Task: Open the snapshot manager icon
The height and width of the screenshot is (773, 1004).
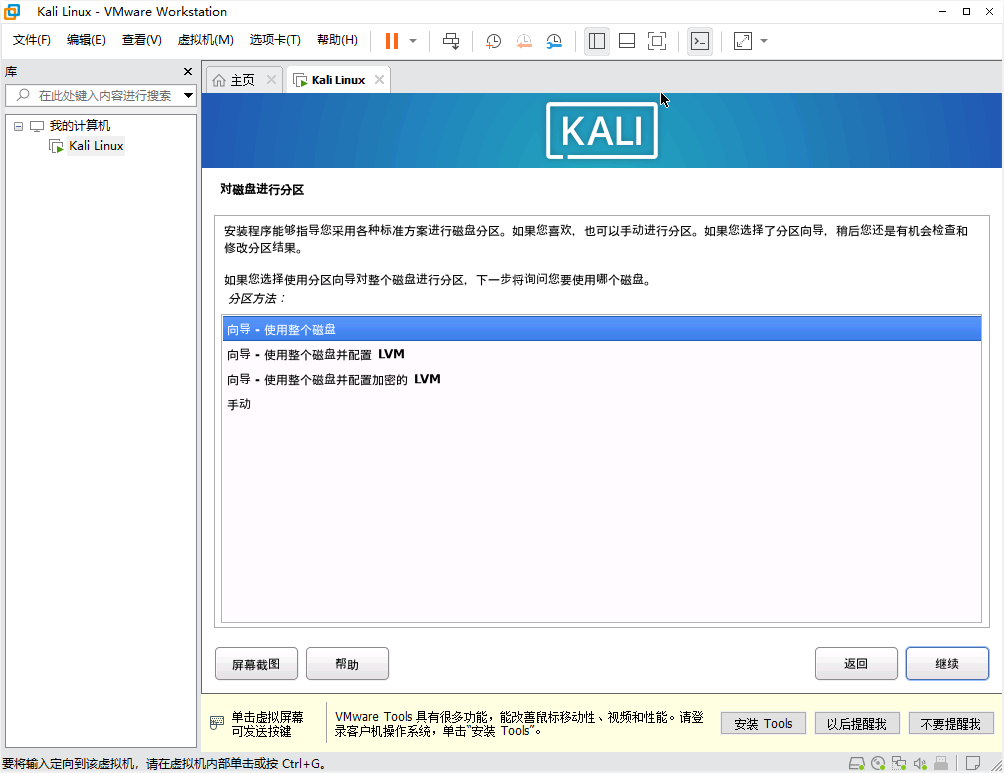Action: 554,41
